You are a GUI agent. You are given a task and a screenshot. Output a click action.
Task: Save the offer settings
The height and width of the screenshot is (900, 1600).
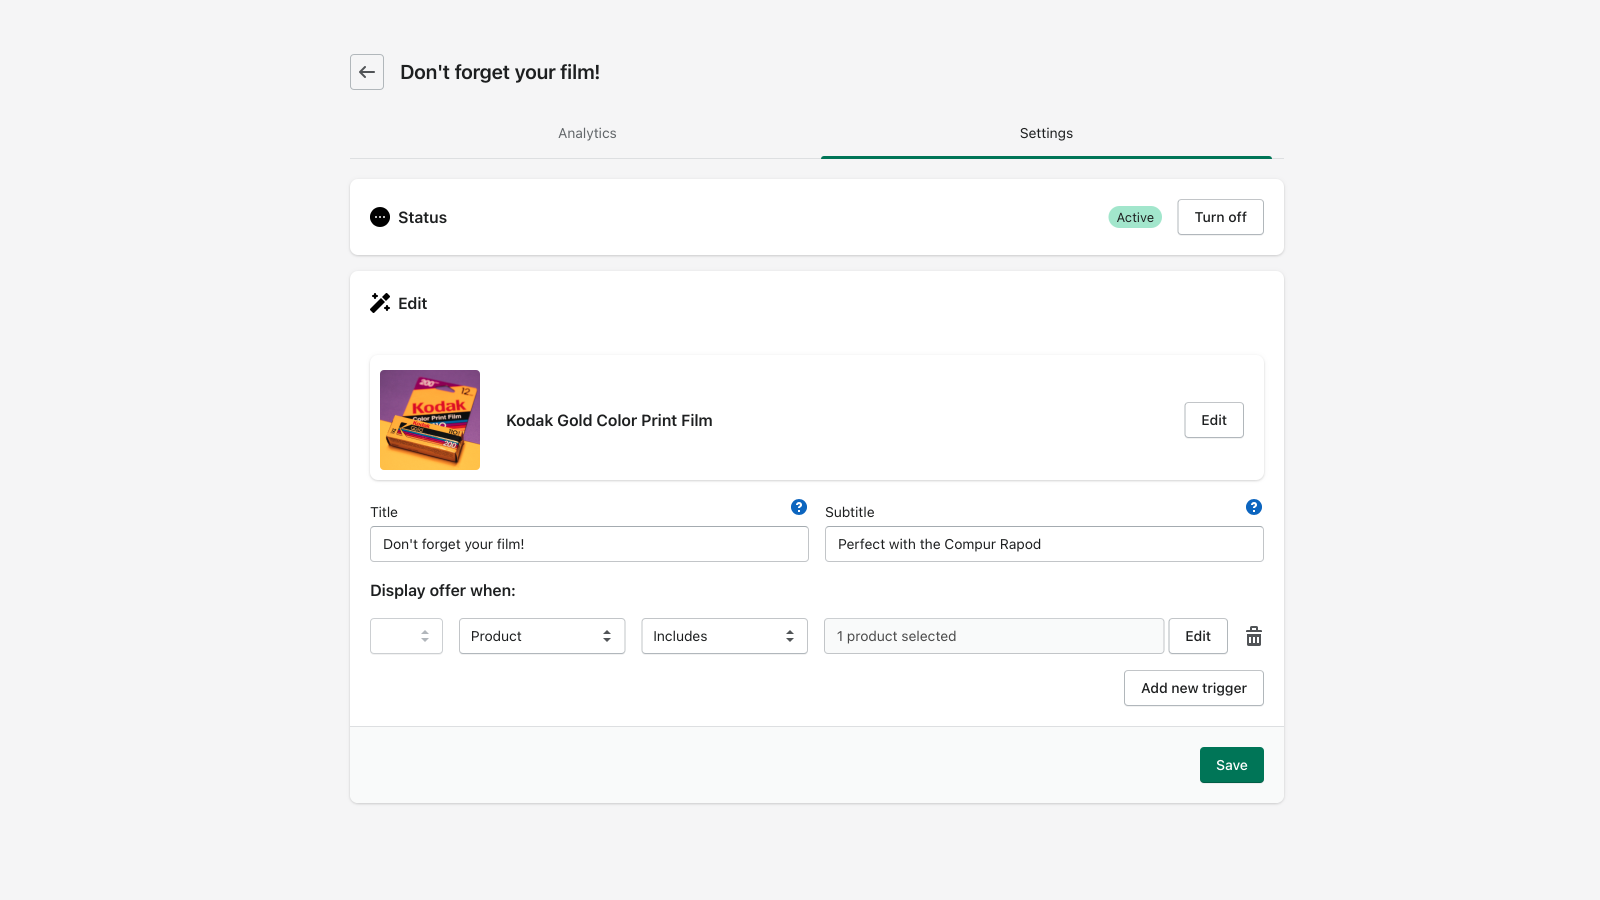1231,764
